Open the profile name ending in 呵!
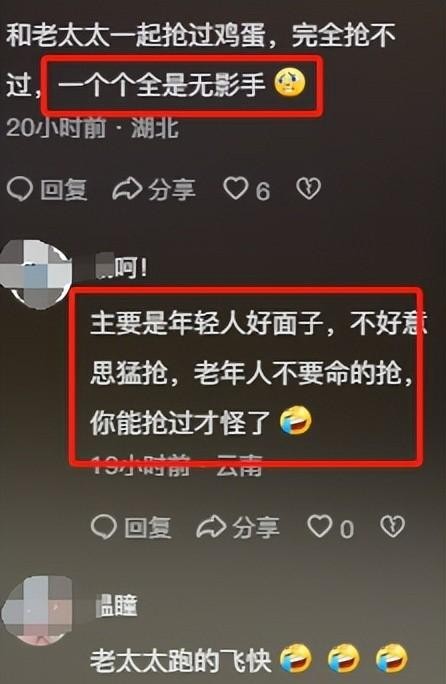 (x=121, y=267)
